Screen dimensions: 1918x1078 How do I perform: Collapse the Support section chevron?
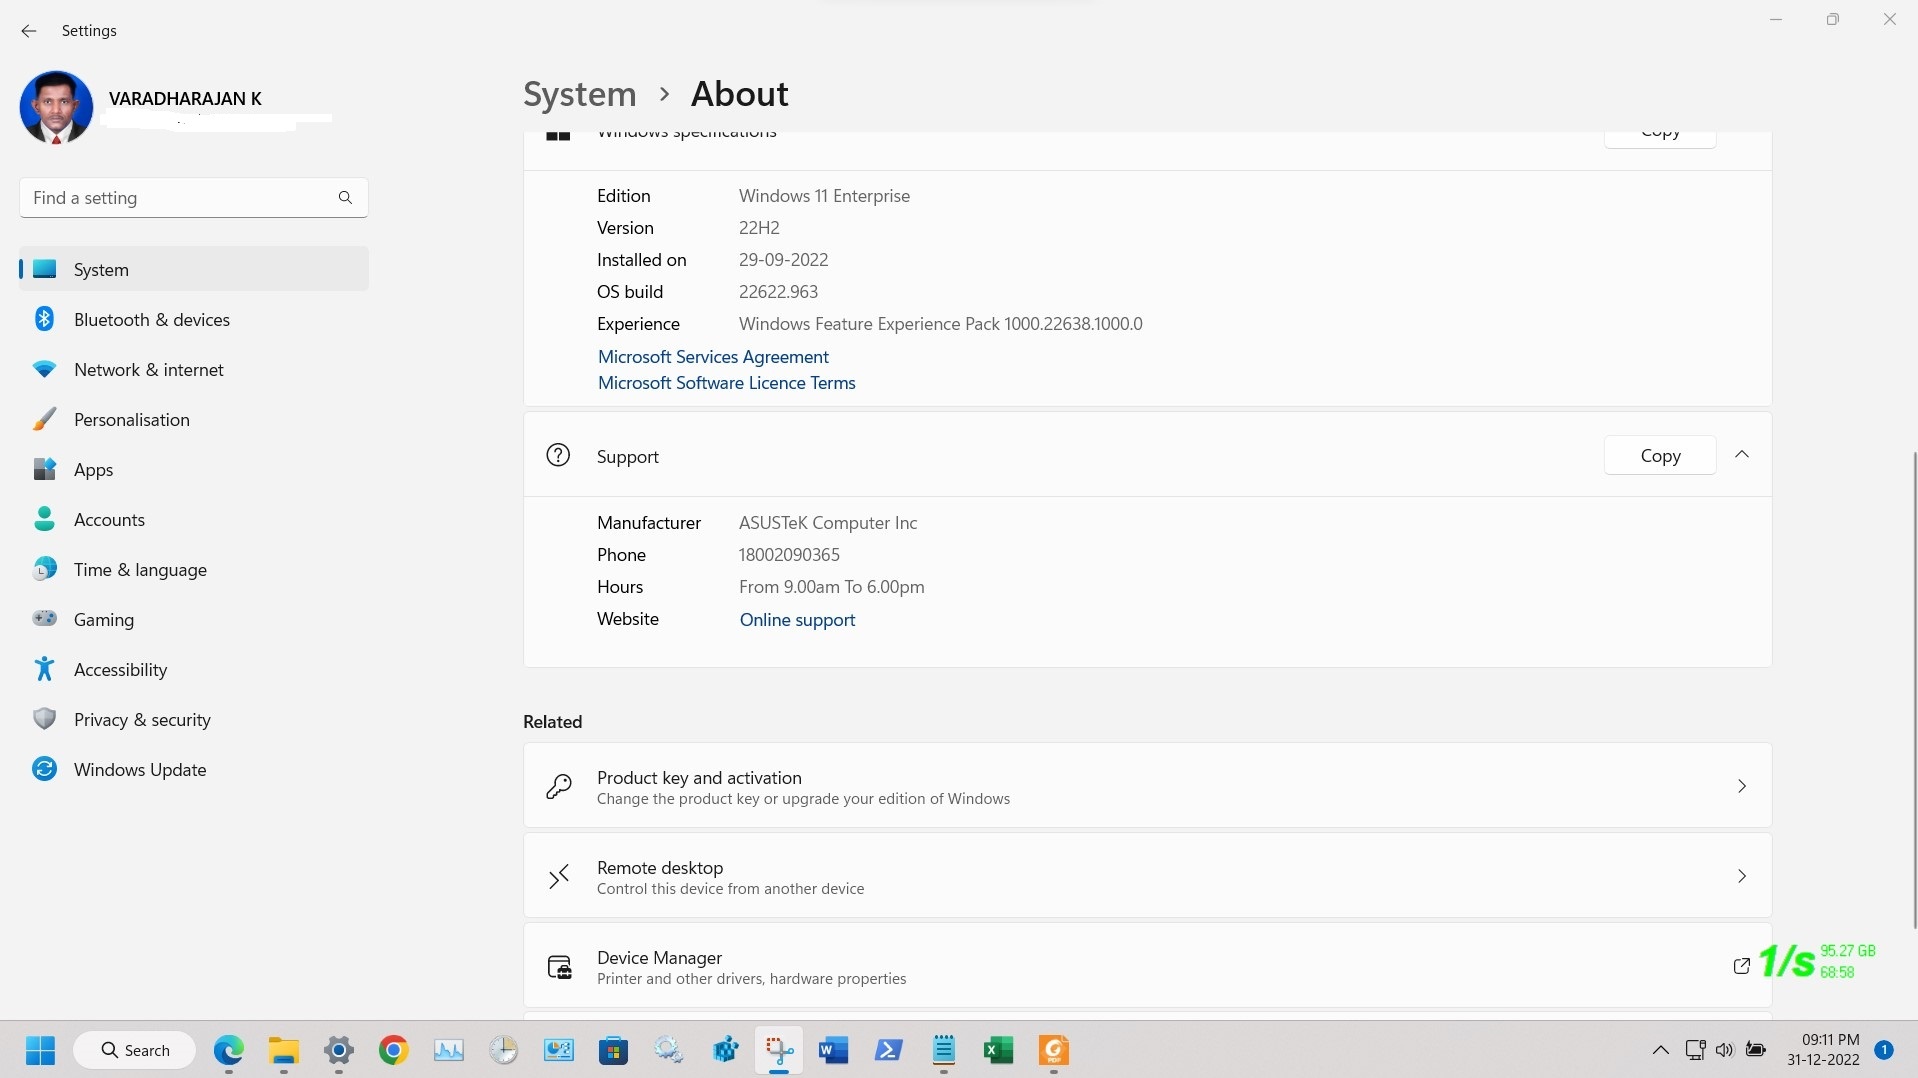1742,454
